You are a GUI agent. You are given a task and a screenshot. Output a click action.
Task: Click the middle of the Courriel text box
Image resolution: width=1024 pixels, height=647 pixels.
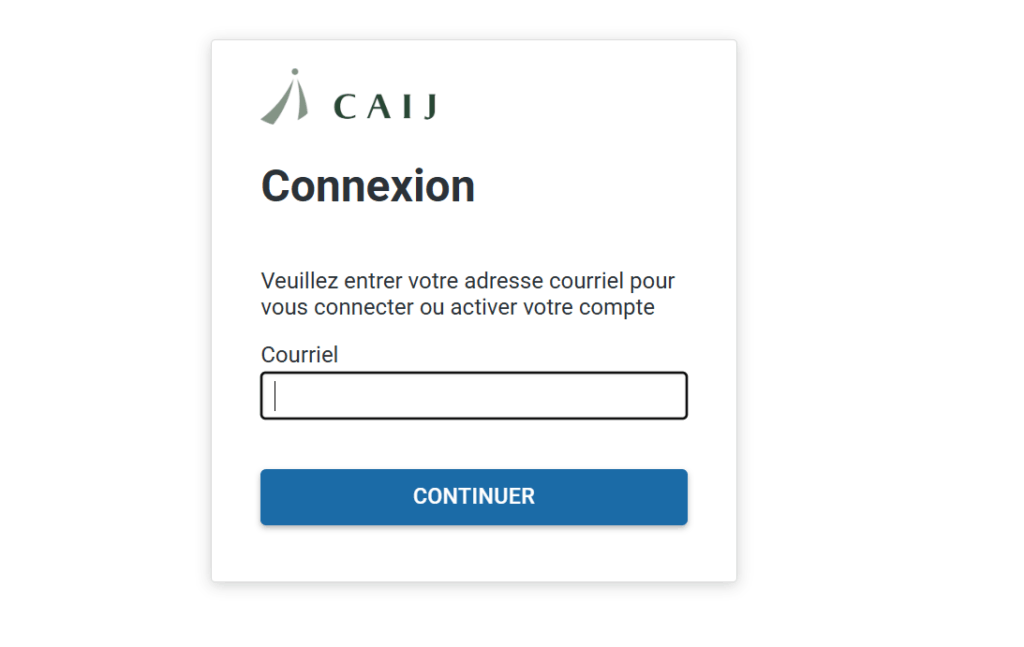(473, 396)
